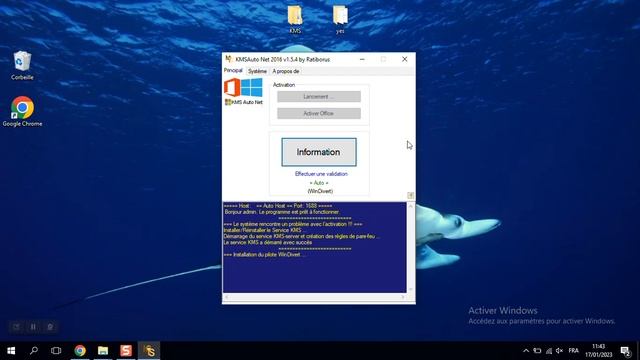640x360 pixels.
Task: Click the Installation du pilote WinDivert line
Action: click(264, 254)
